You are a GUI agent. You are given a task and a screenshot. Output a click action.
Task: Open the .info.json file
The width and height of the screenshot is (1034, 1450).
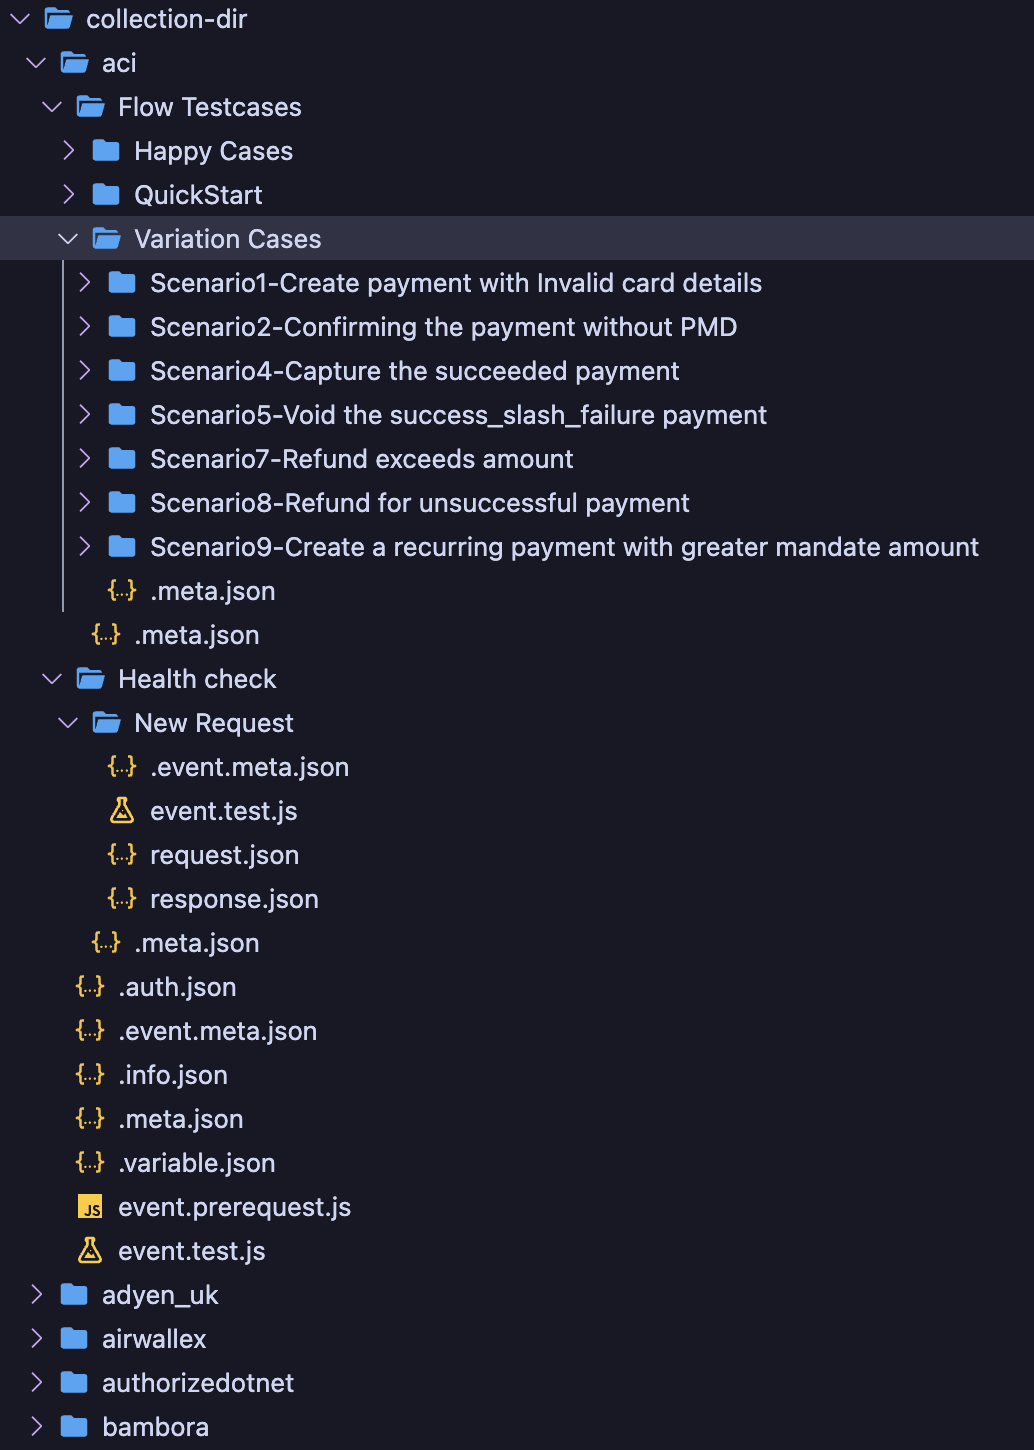click(x=173, y=1075)
